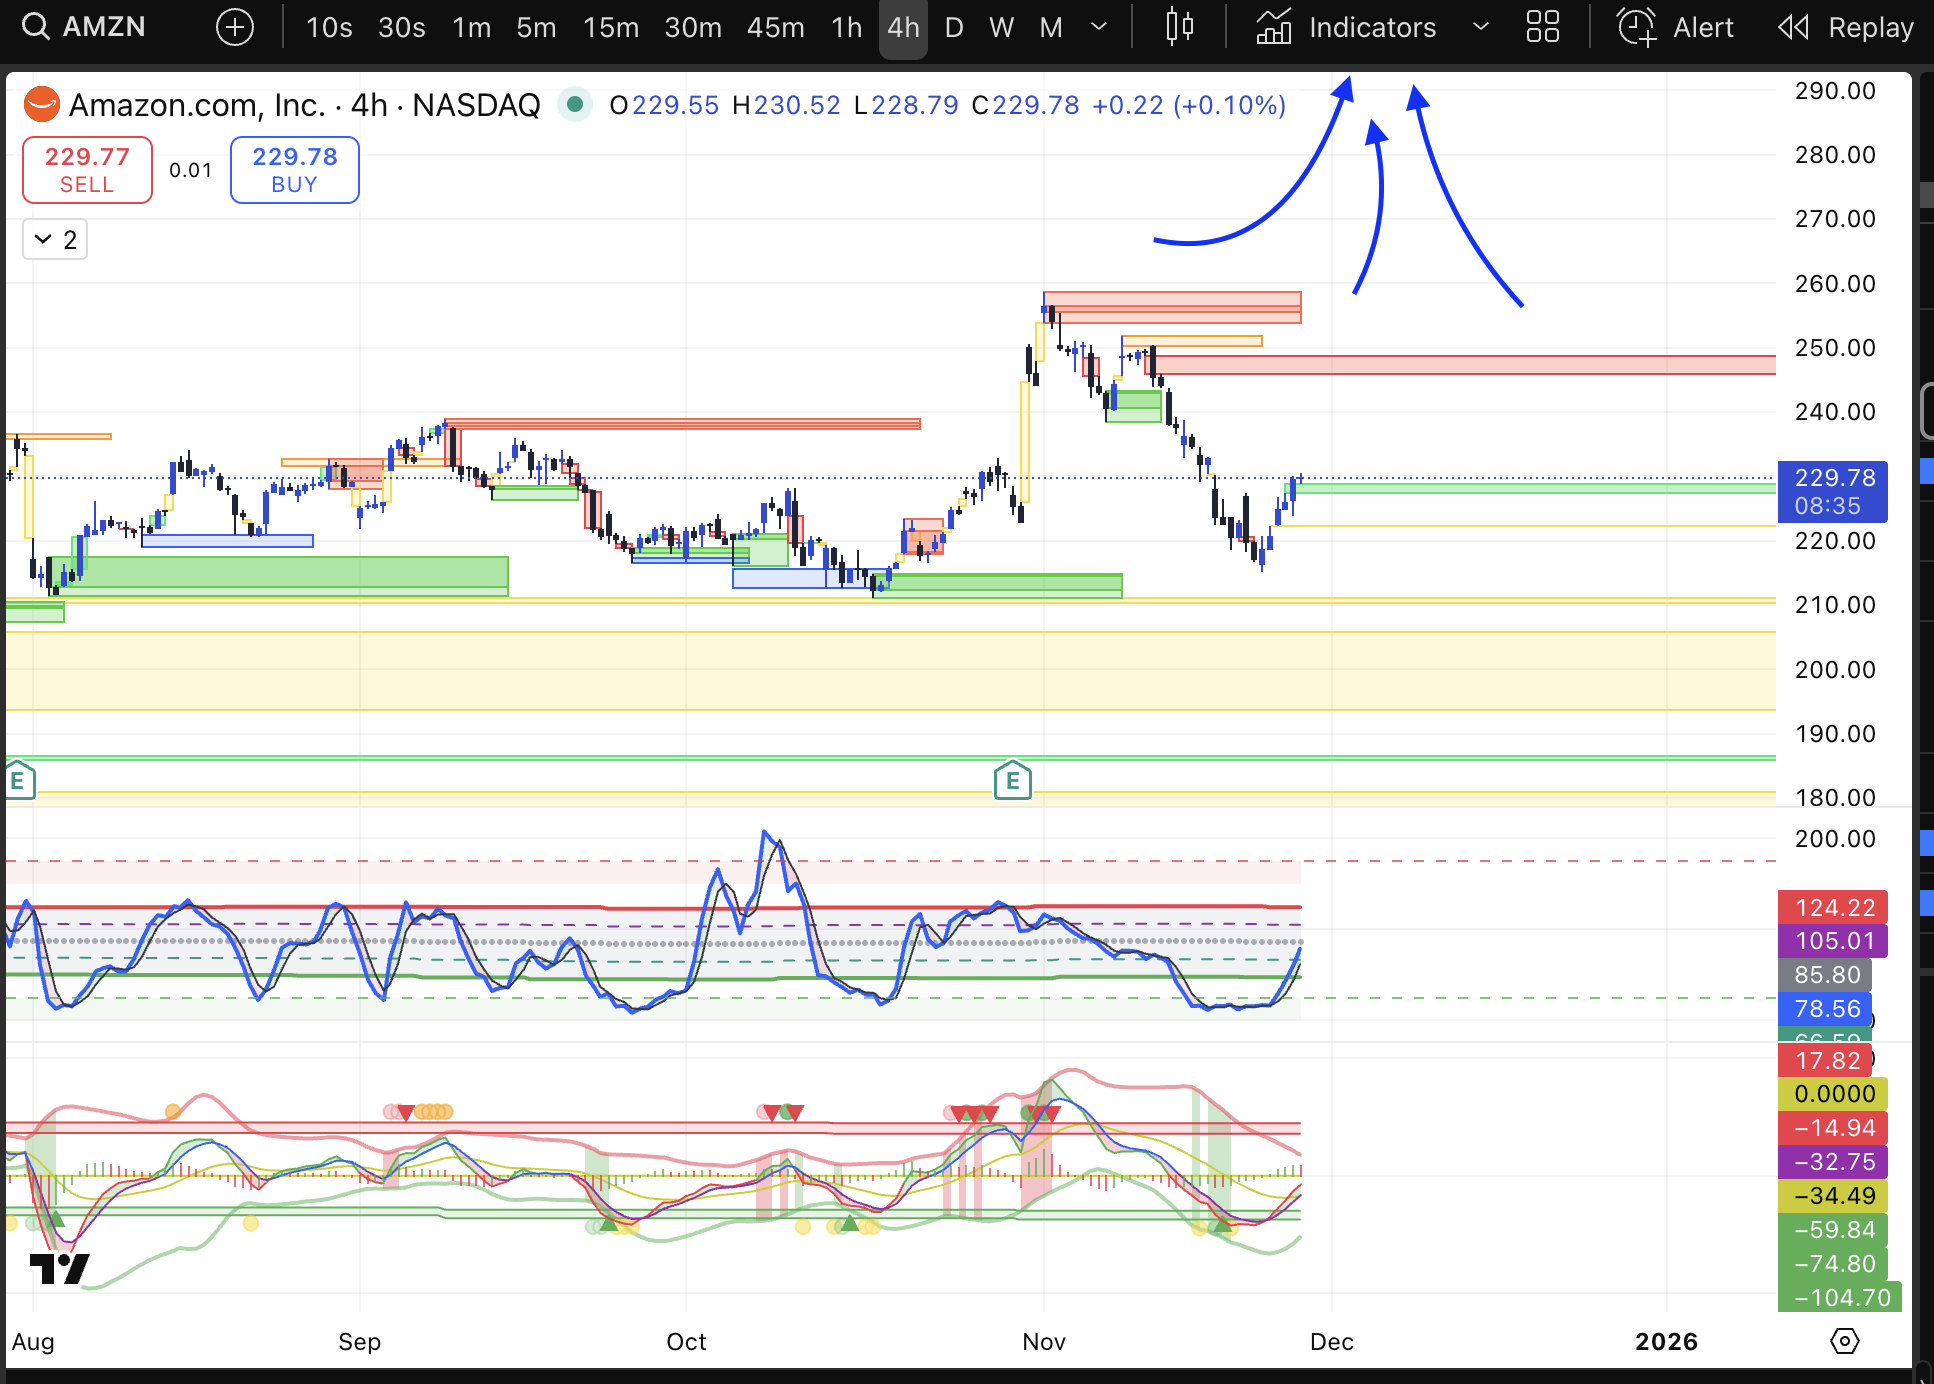This screenshot has width=1934, height=1384.
Task: Click the add symbol plus icon
Action: tap(235, 27)
